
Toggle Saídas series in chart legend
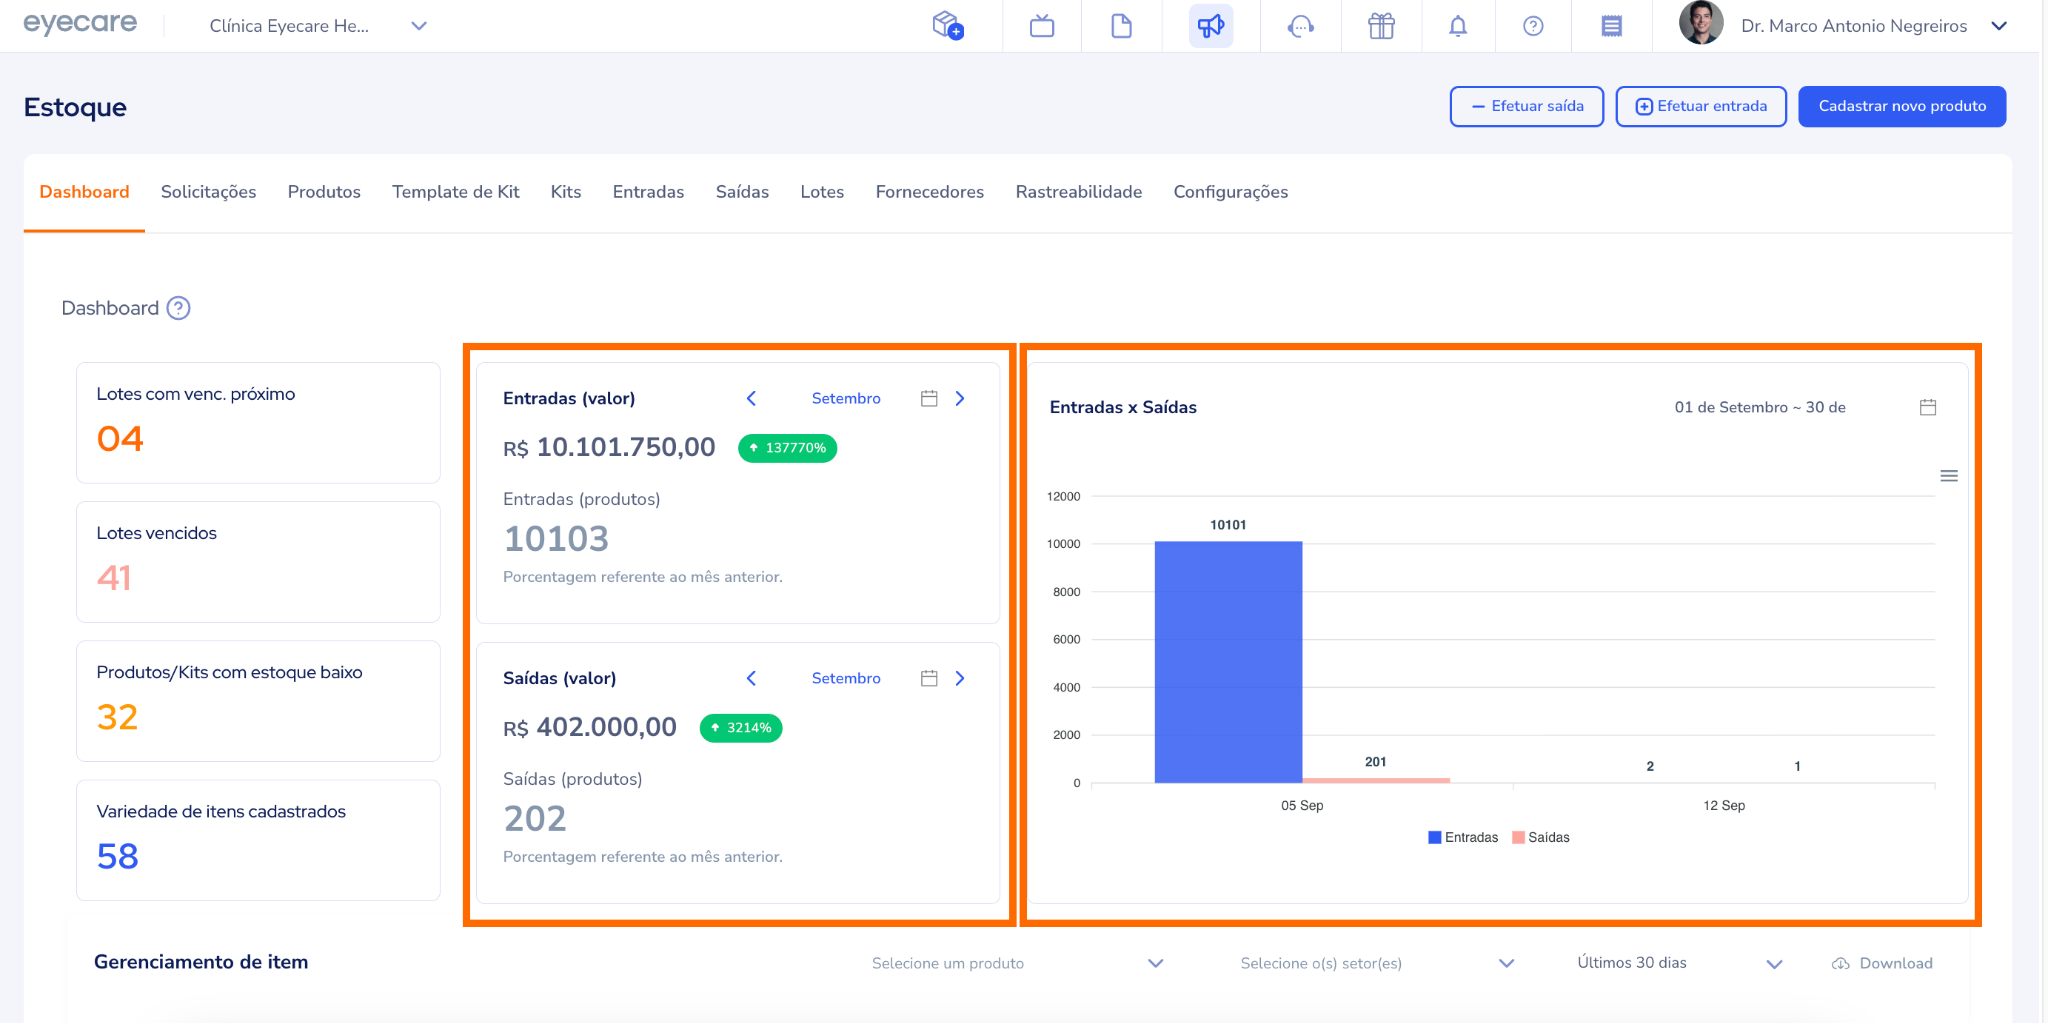tap(1541, 837)
